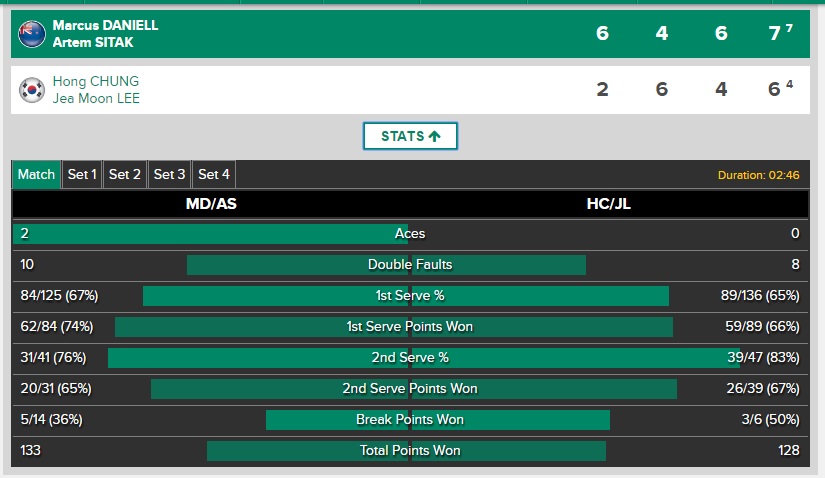Click the Double Faults stat bar
This screenshot has width=825, height=478.
(x=410, y=265)
